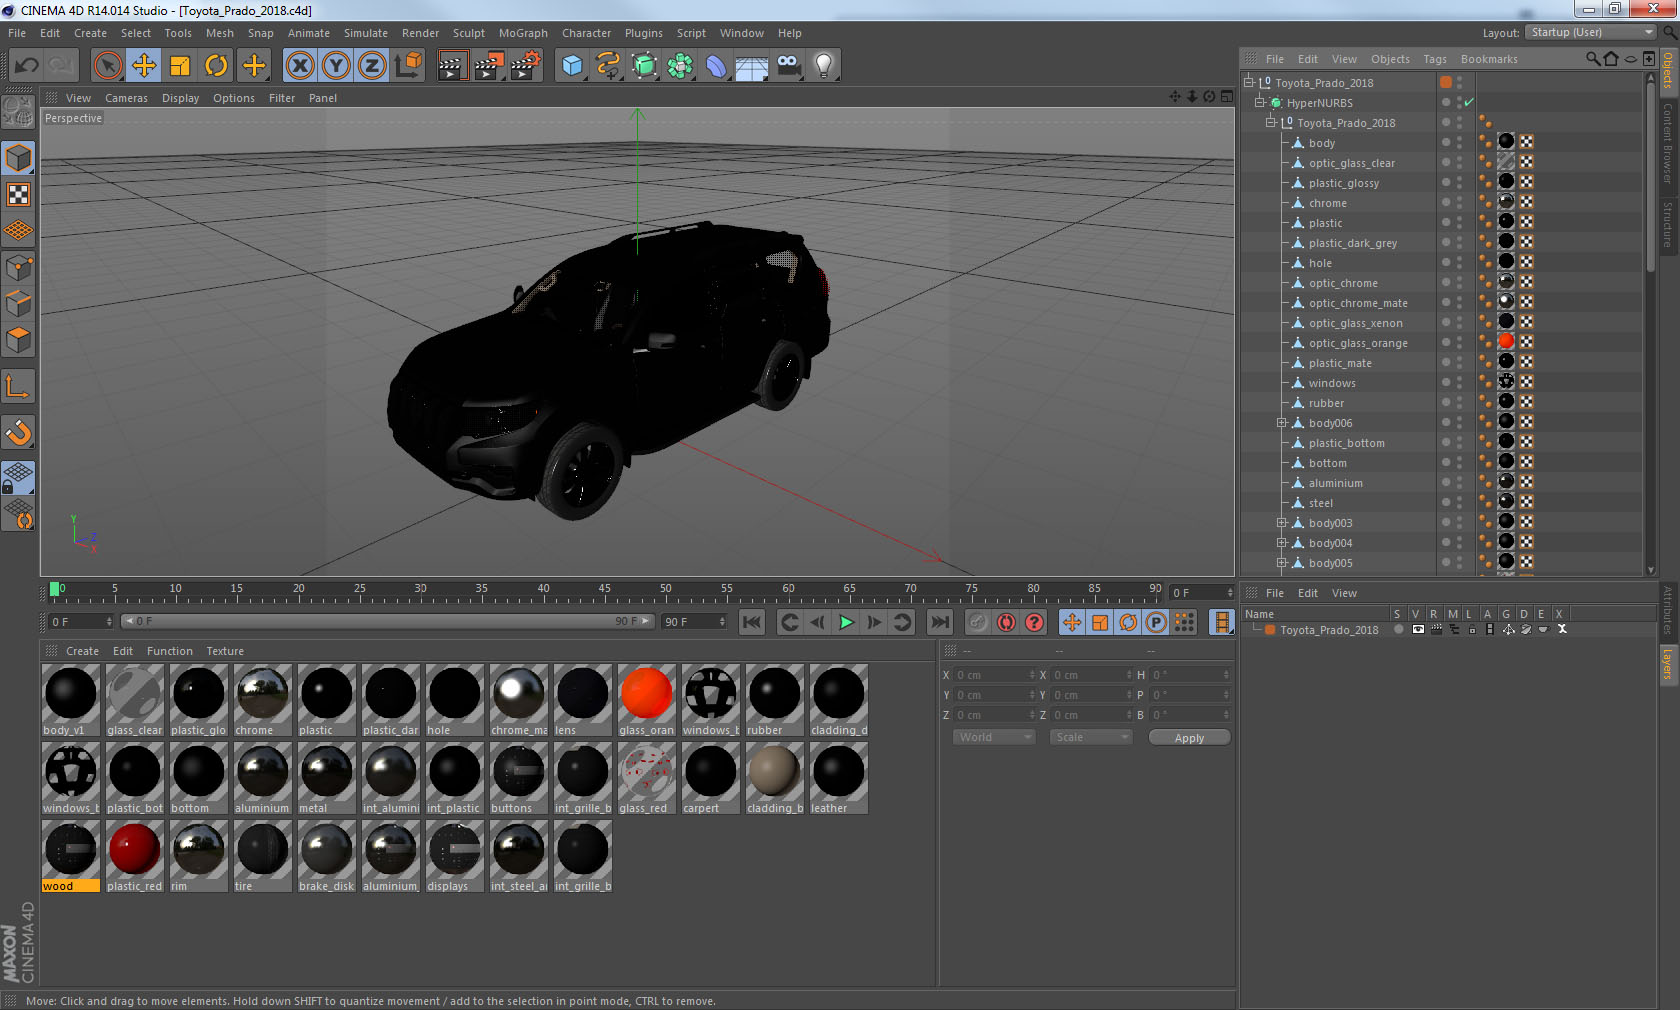Open the Edit Render Settings icon
The height and width of the screenshot is (1010, 1680).
tap(526, 66)
